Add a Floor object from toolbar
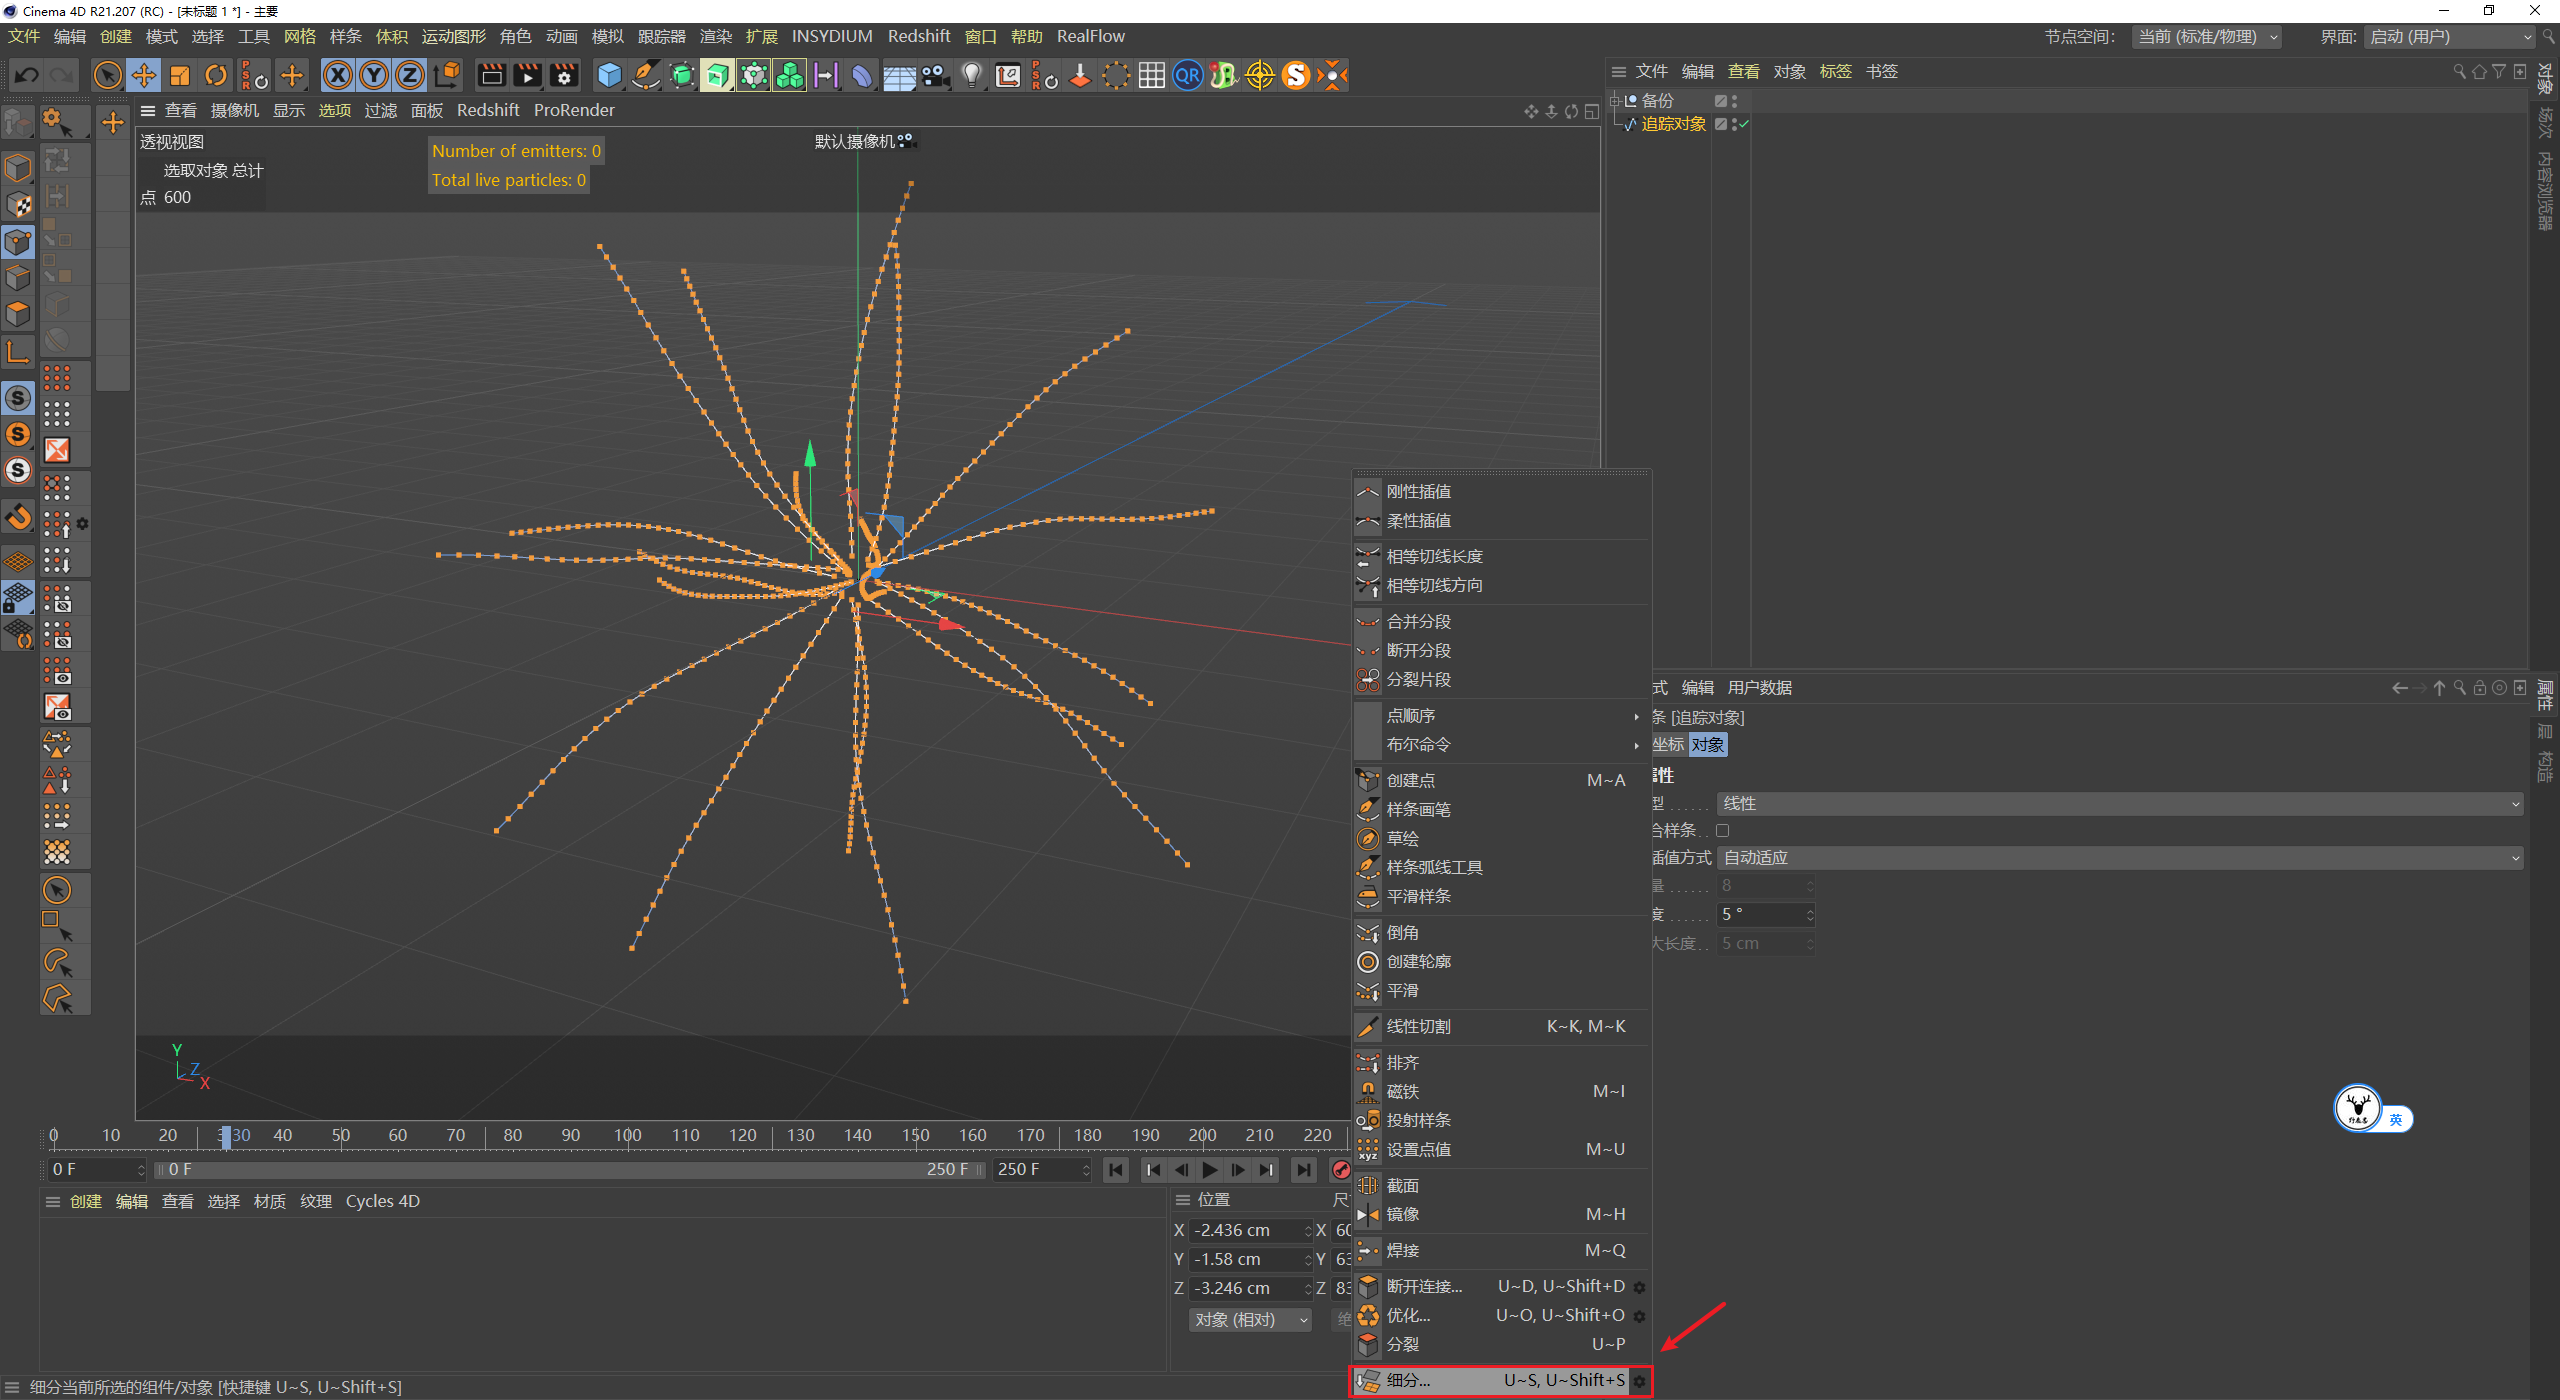 click(899, 75)
